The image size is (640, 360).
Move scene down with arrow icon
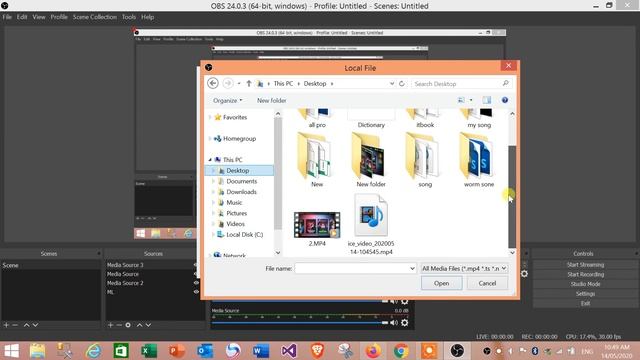pyautogui.click(x=36, y=325)
